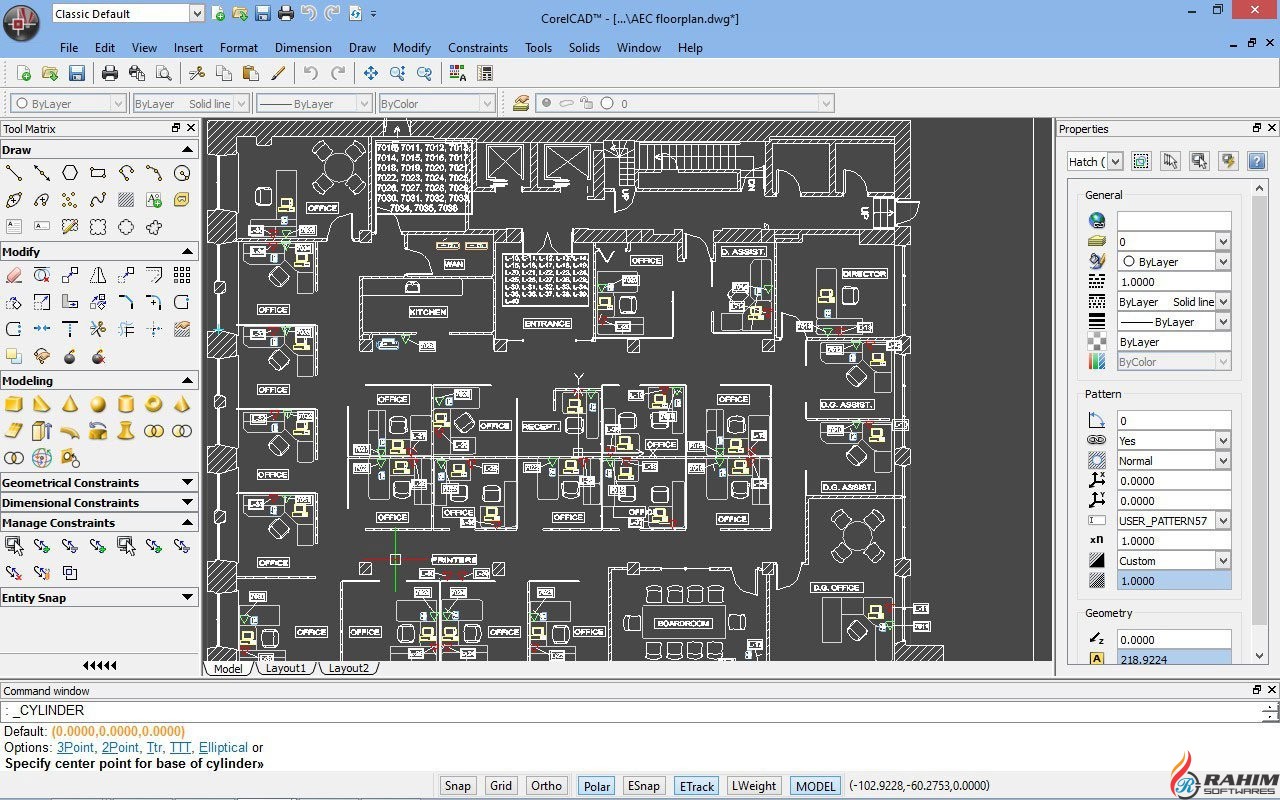Select the Line tool in Draw panel
The image size is (1280, 800).
pyautogui.click(x=14, y=173)
